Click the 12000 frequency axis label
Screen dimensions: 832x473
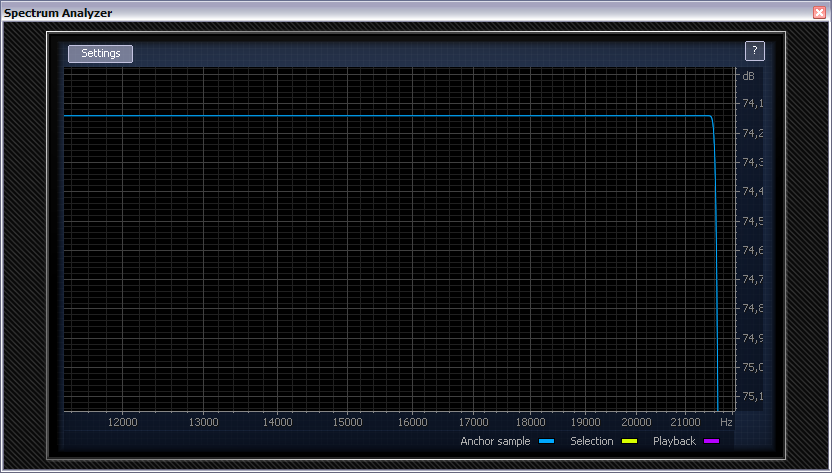point(123,423)
